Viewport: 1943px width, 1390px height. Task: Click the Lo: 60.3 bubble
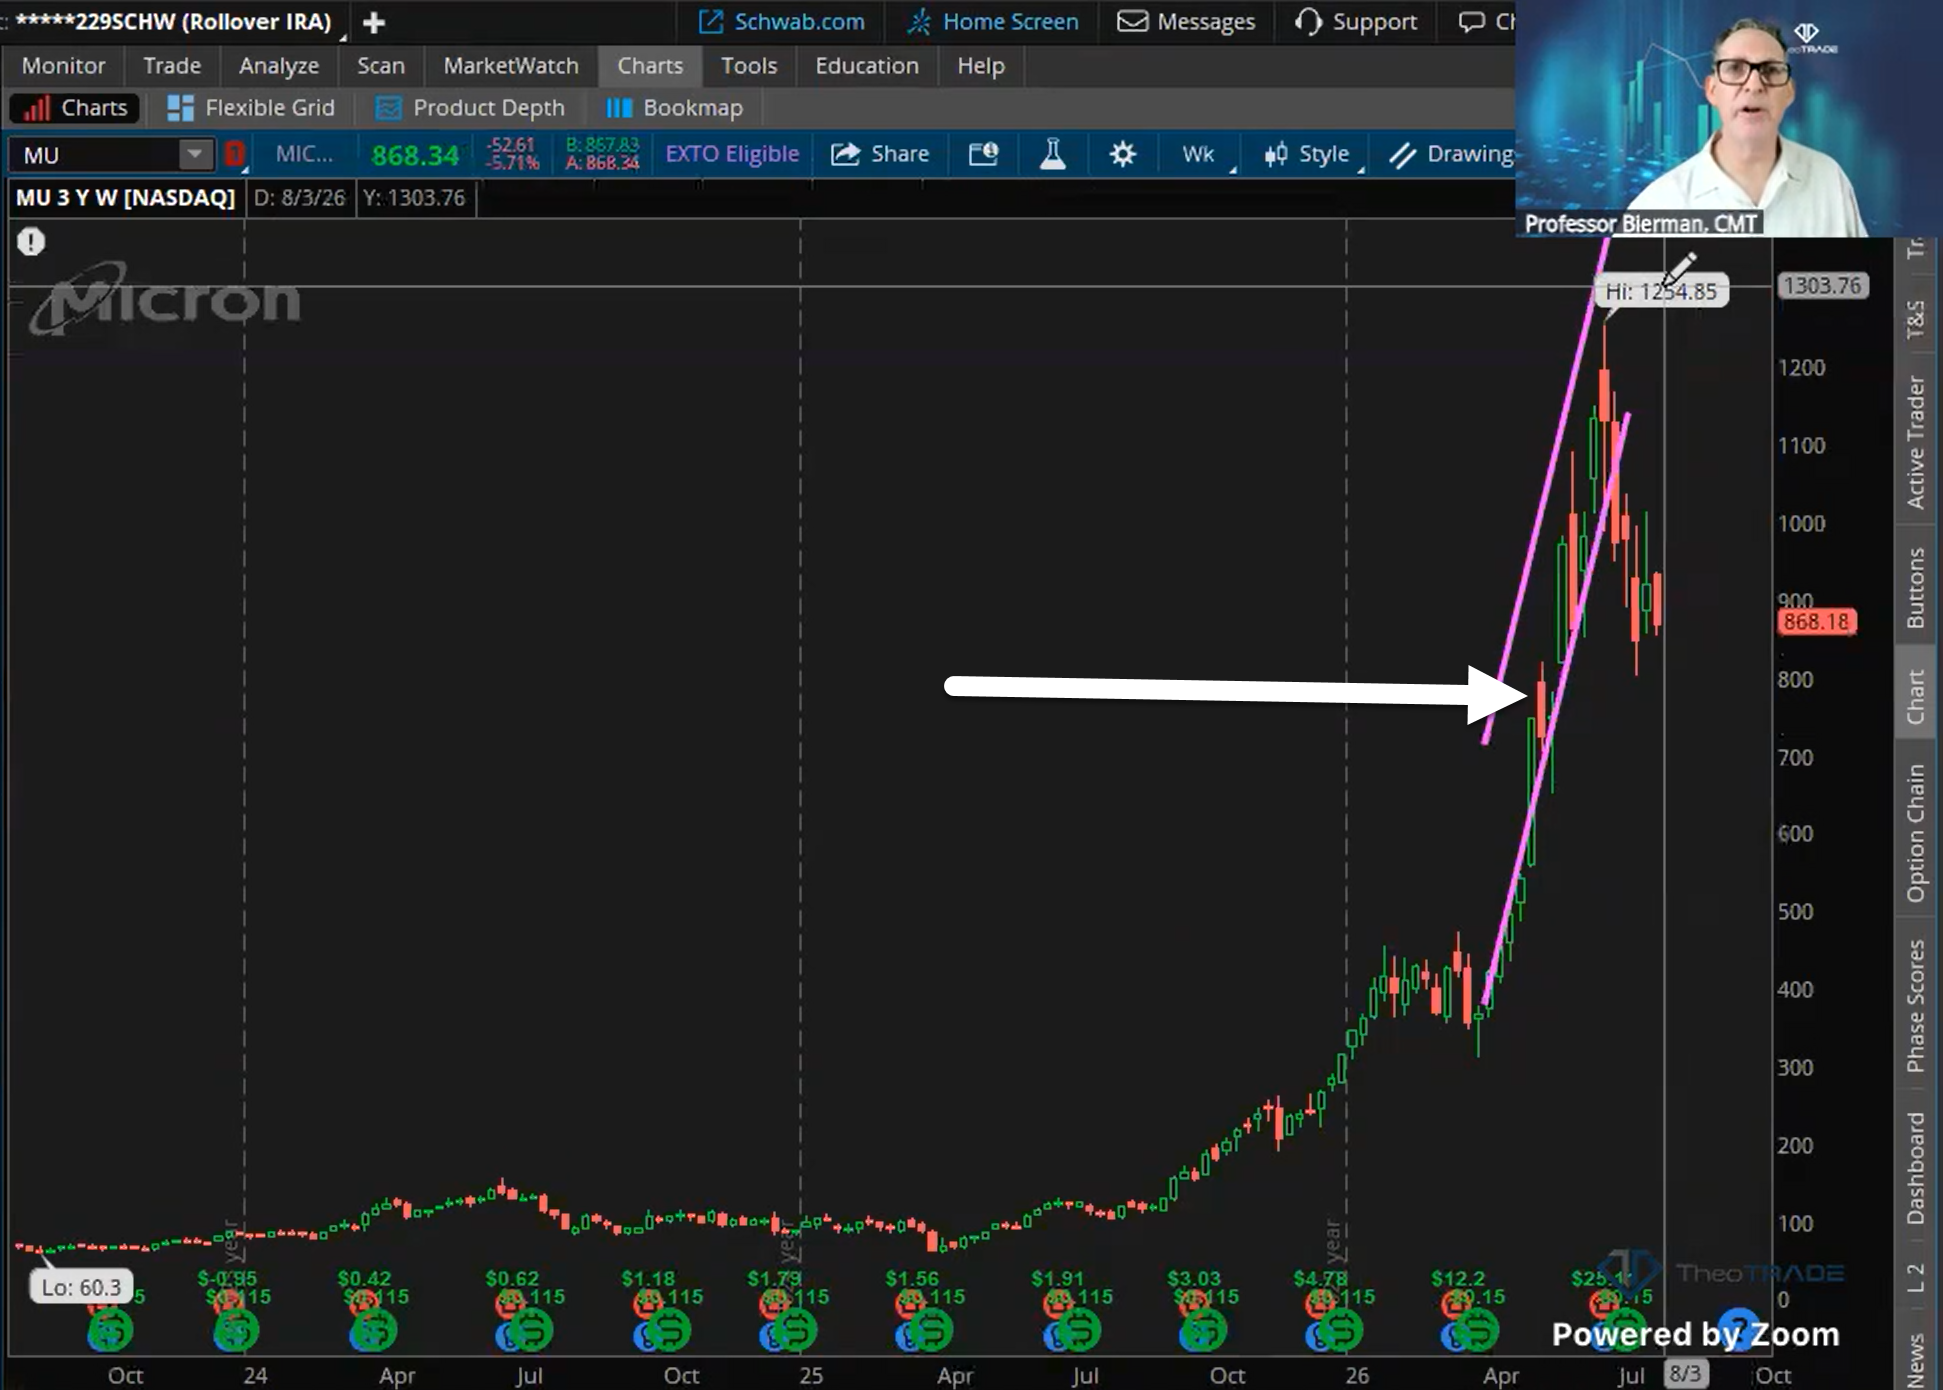click(81, 1287)
